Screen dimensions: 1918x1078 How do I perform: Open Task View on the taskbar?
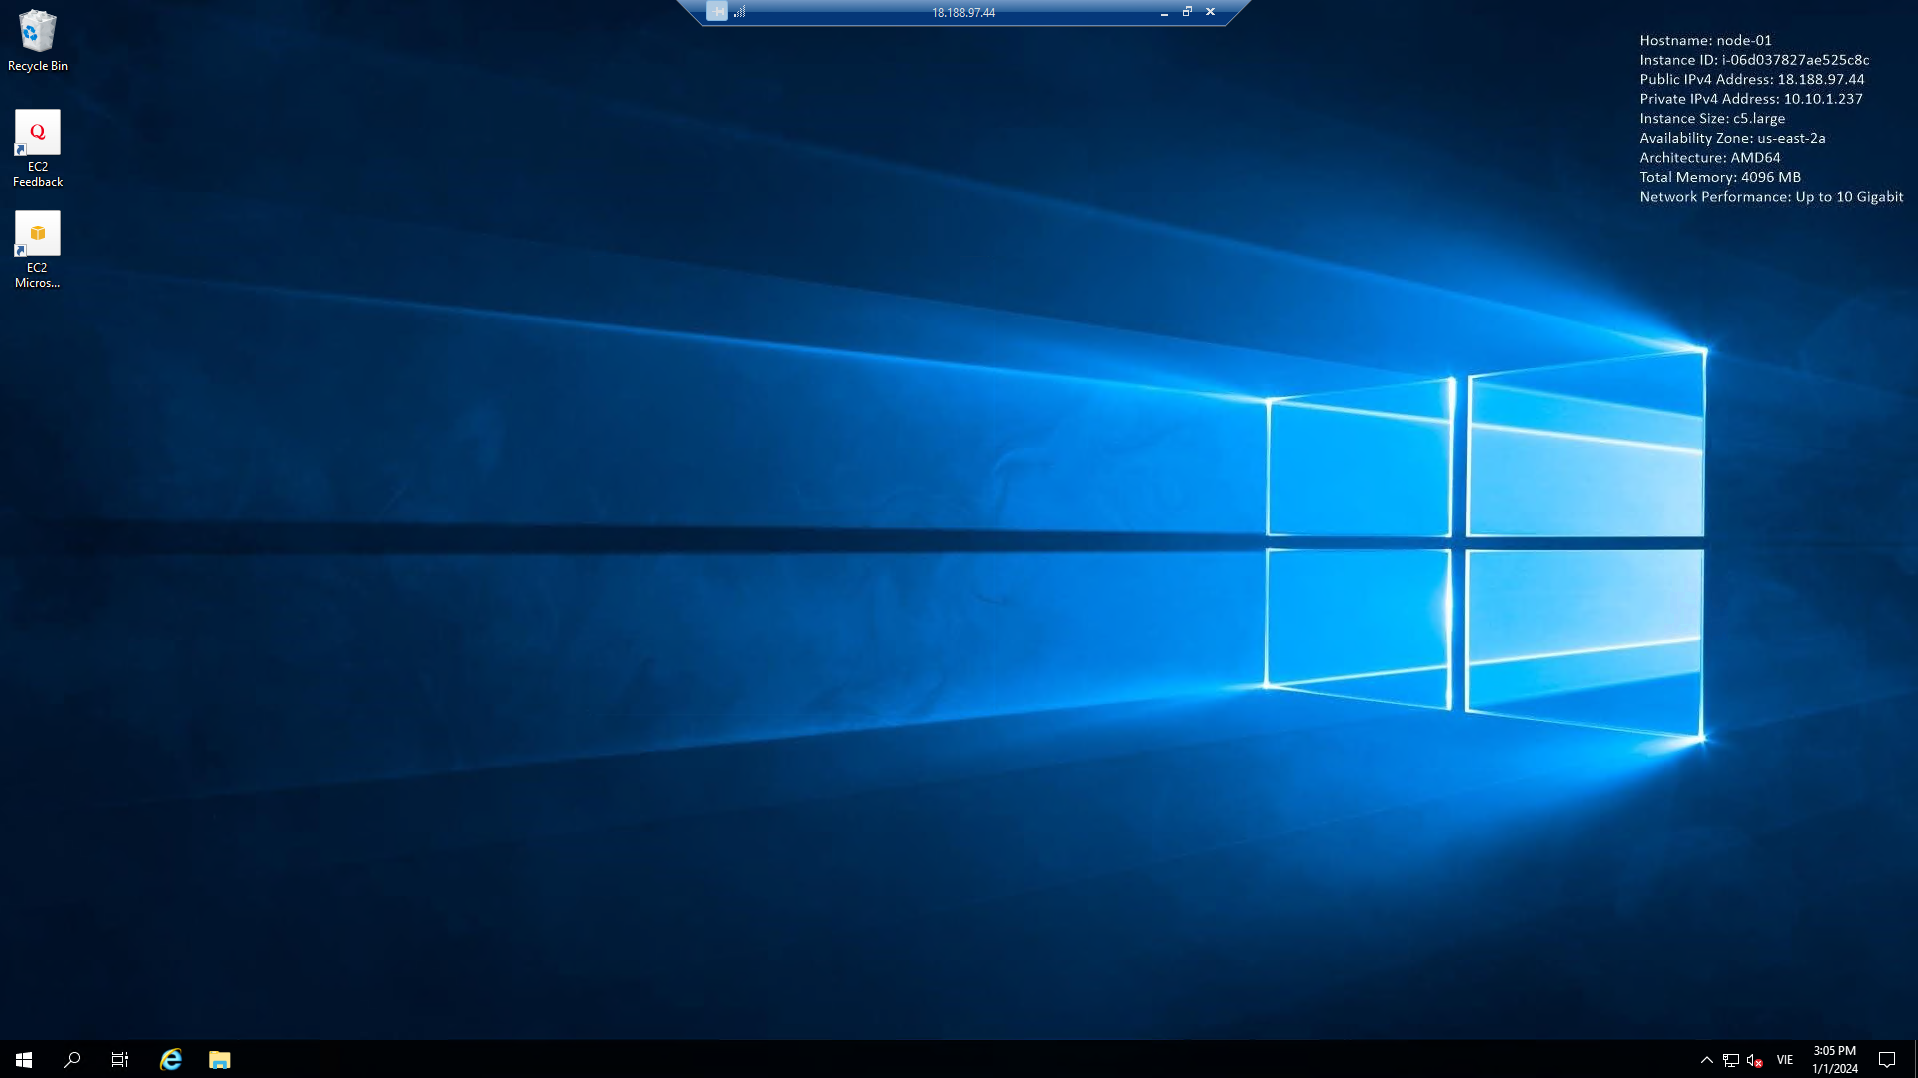pyautogui.click(x=119, y=1059)
